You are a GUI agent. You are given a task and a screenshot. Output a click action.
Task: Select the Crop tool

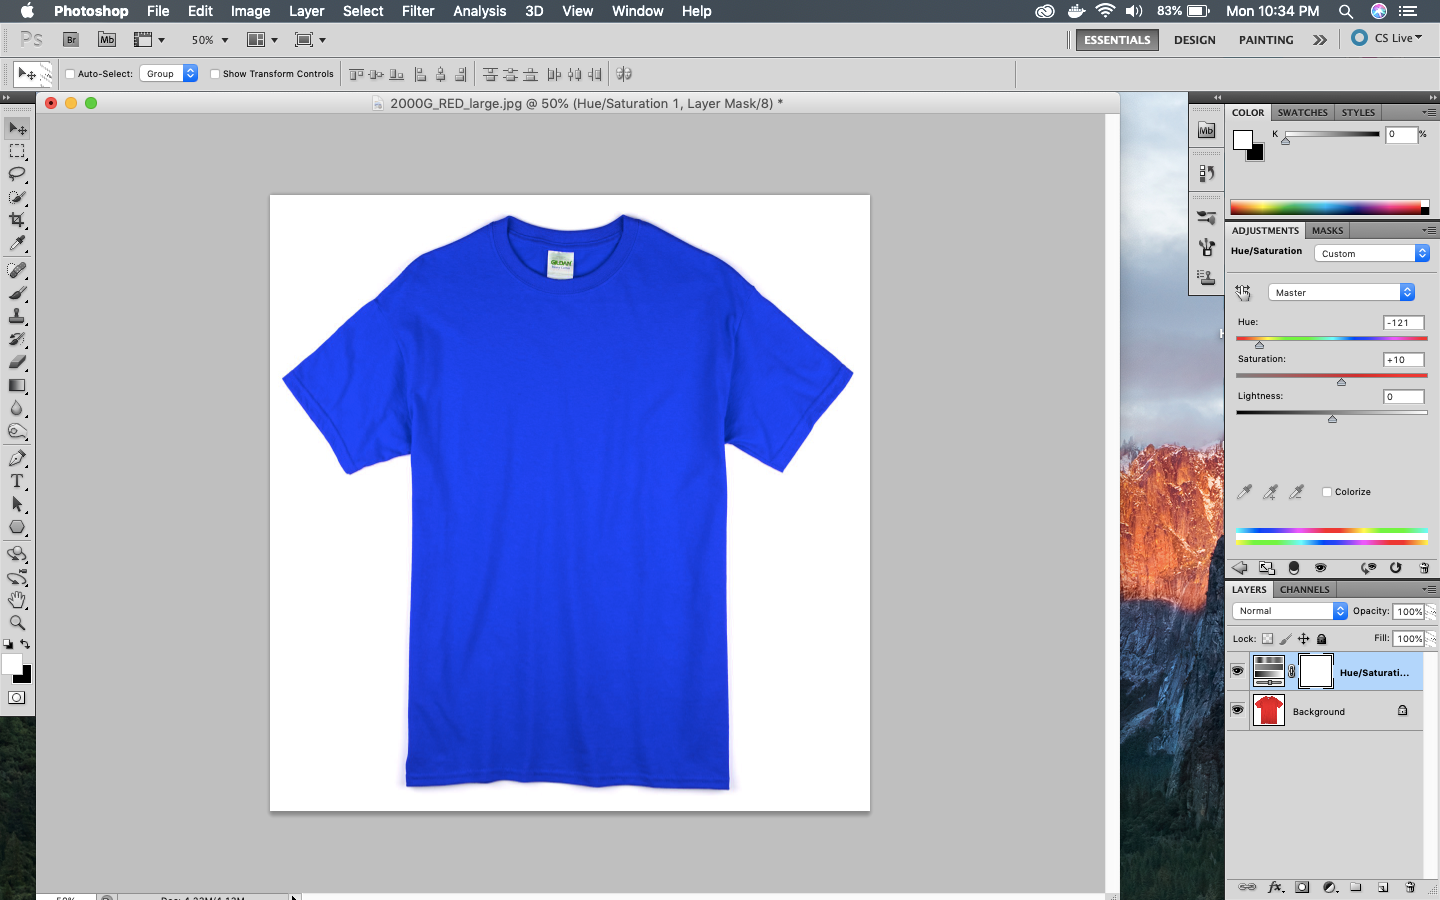tap(17, 220)
